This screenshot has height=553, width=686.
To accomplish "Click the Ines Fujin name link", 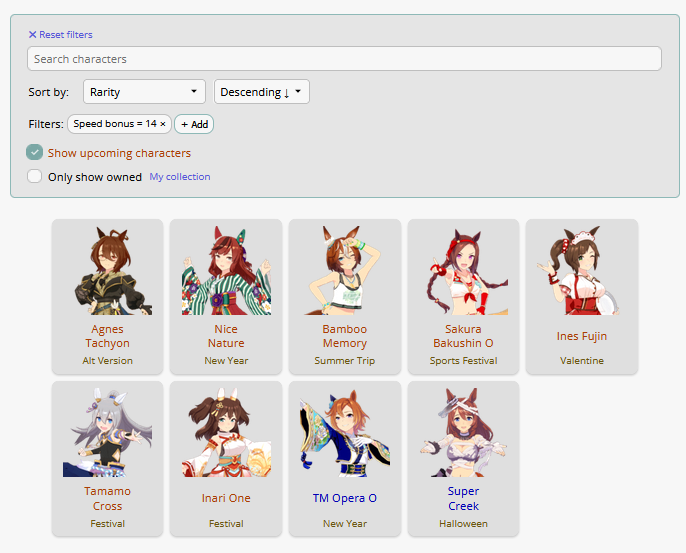I will (x=581, y=336).
